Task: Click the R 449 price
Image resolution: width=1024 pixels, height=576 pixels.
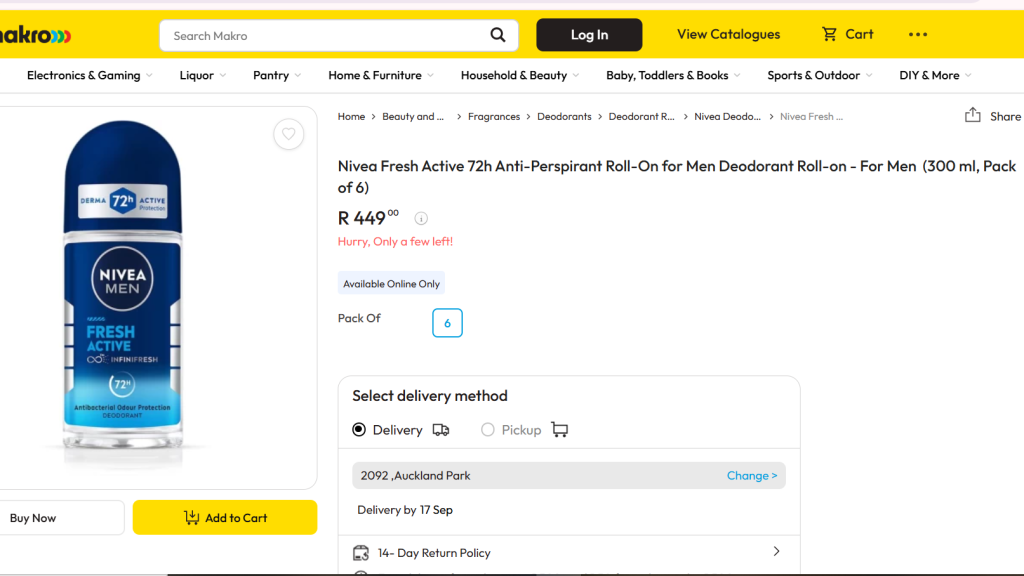Action: [368, 217]
